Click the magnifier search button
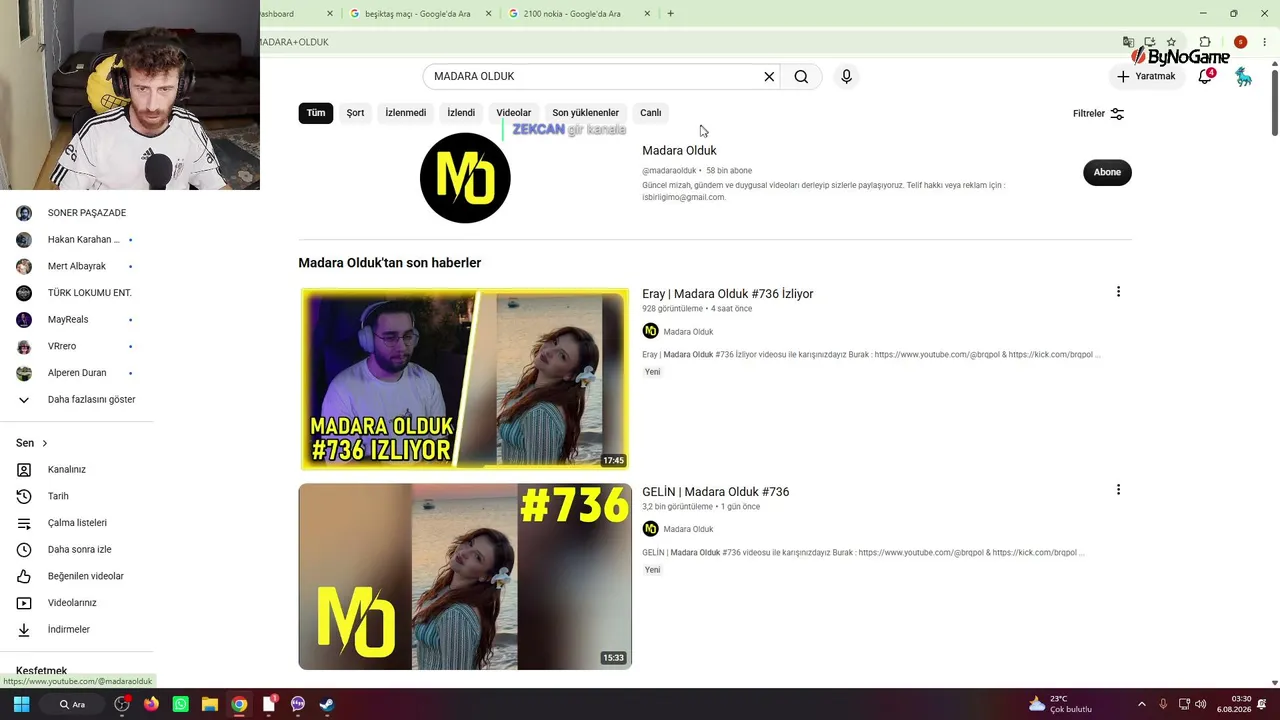The width and height of the screenshot is (1280, 720). (x=801, y=77)
